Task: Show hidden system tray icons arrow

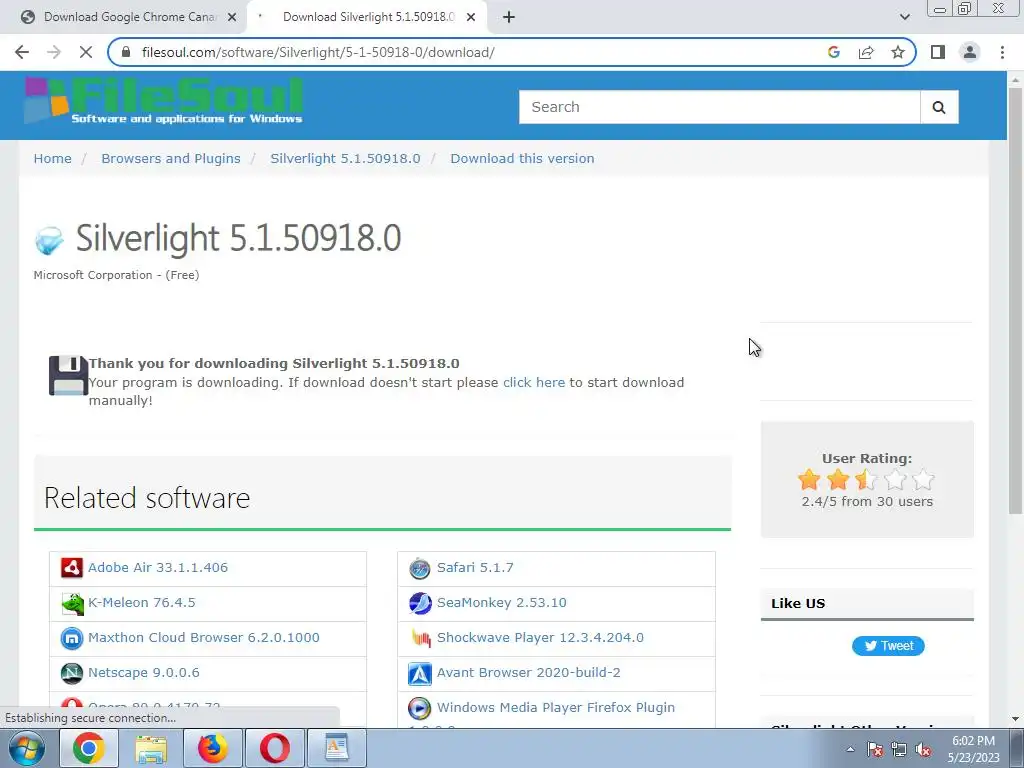Action: 850,749
